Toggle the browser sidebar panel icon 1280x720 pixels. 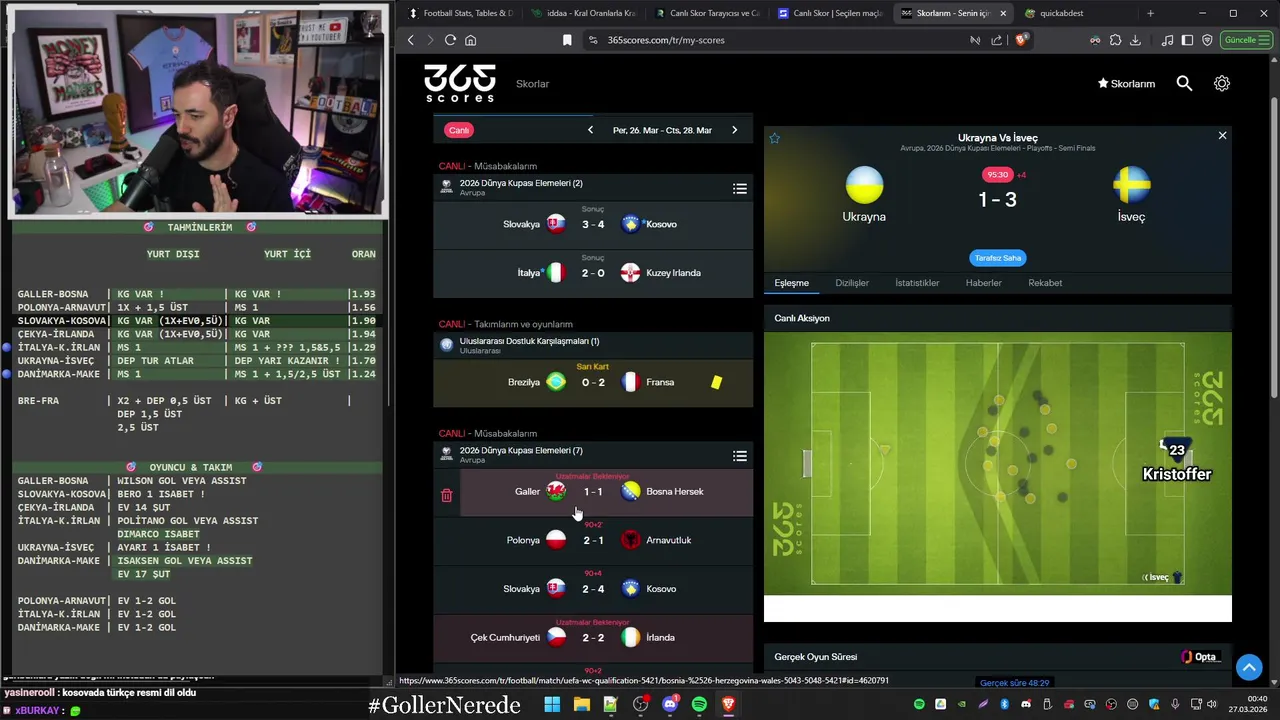click(x=1187, y=40)
